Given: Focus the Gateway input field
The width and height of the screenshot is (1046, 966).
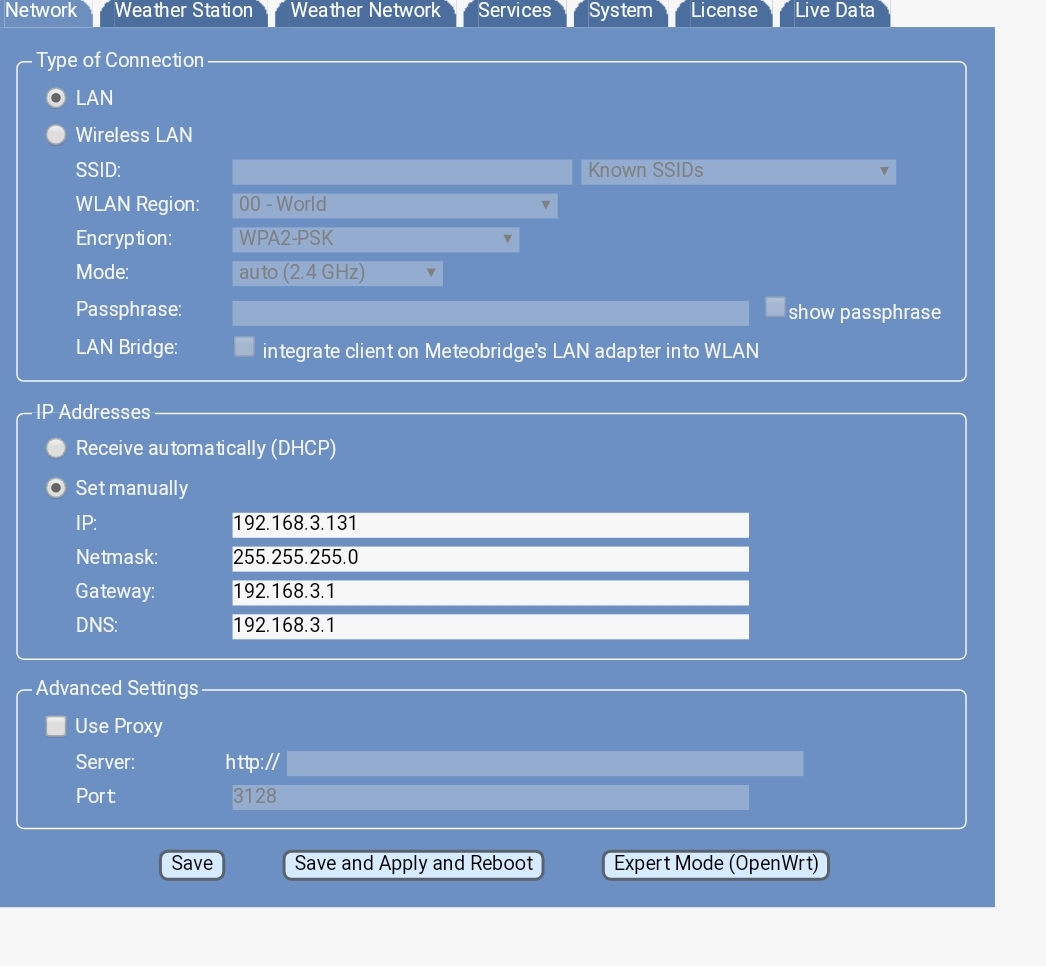Looking at the screenshot, I should [x=490, y=592].
